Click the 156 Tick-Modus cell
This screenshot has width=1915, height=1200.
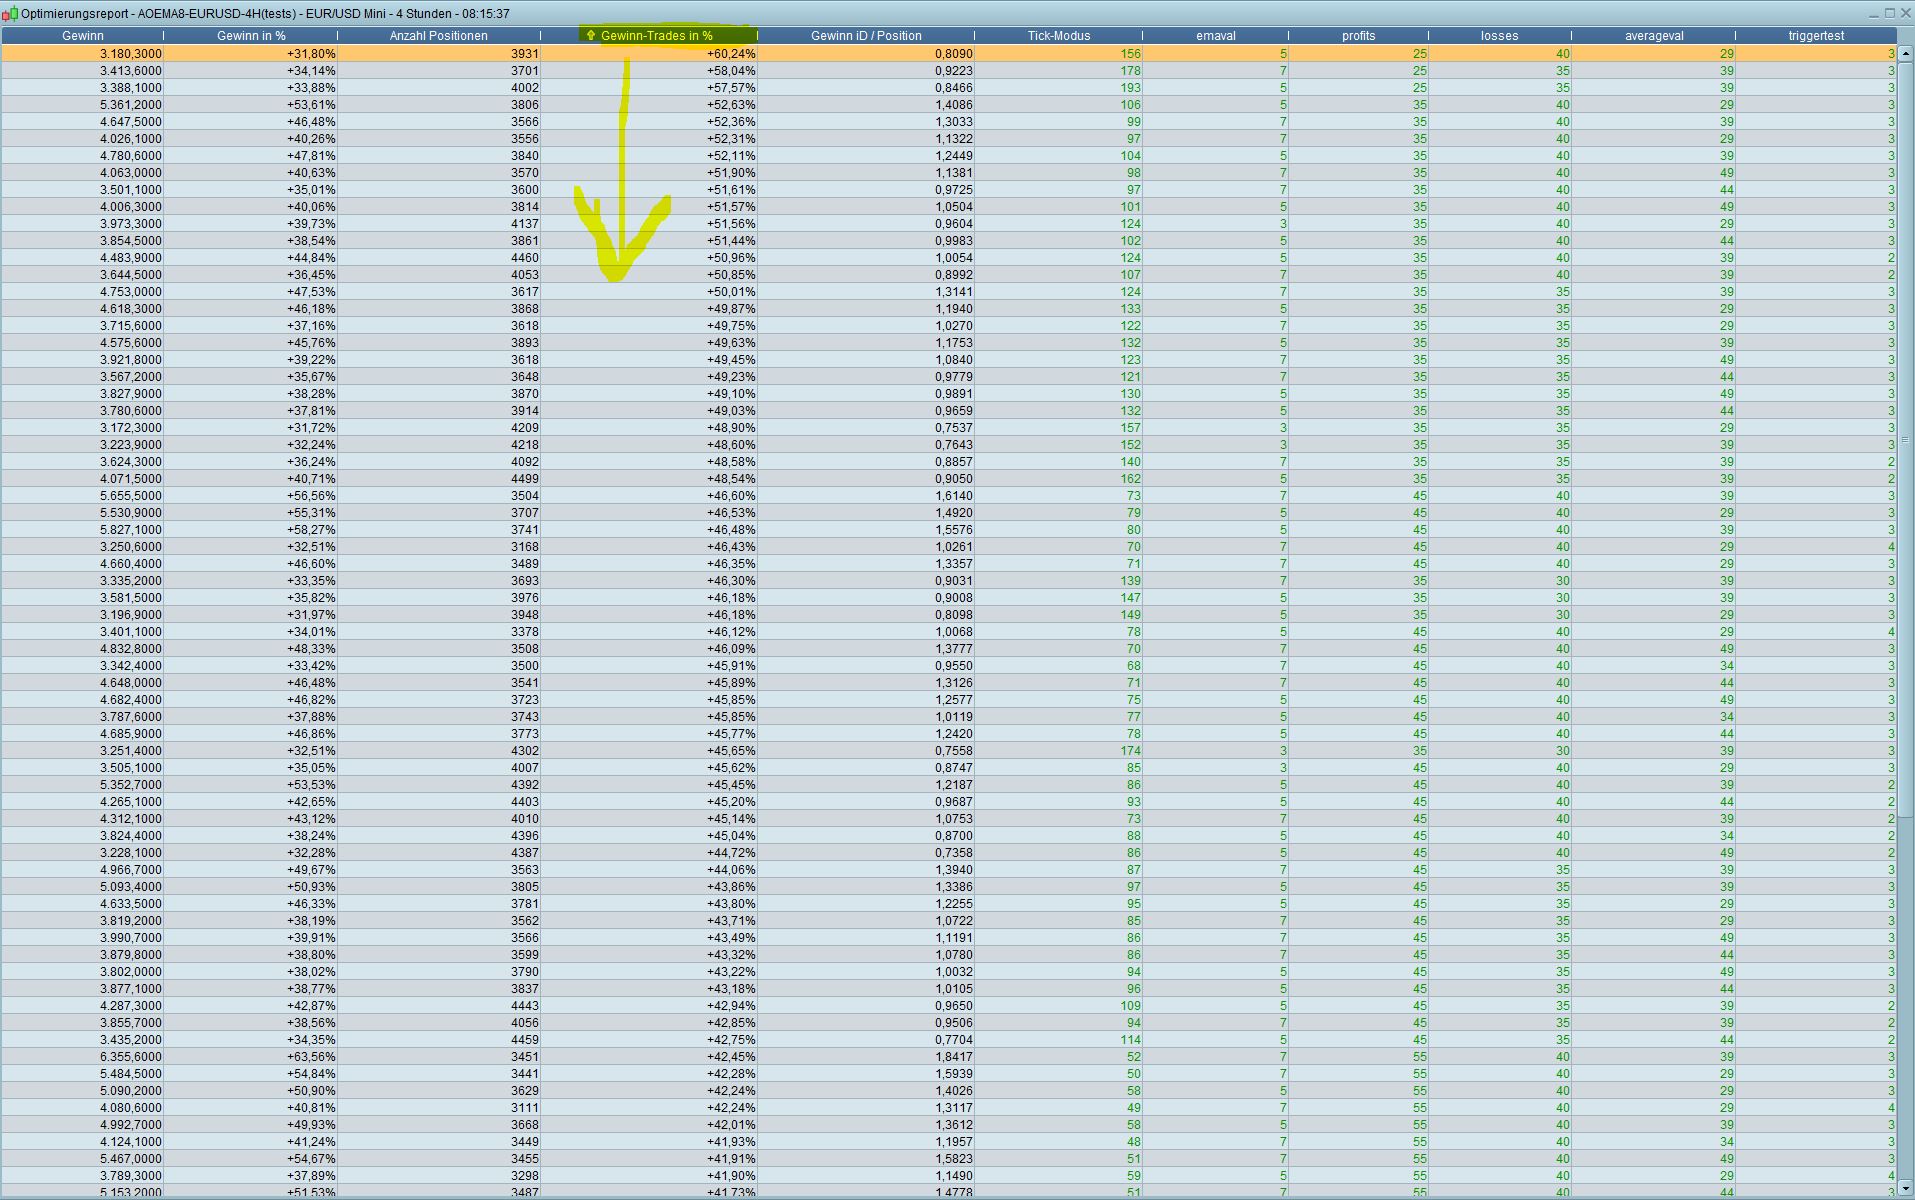[x=1059, y=54]
